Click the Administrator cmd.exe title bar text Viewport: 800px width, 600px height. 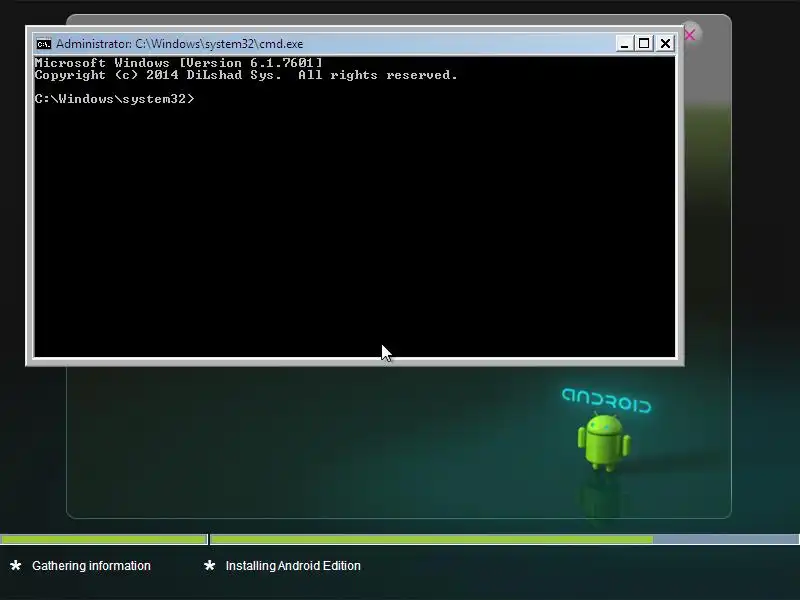tap(179, 44)
